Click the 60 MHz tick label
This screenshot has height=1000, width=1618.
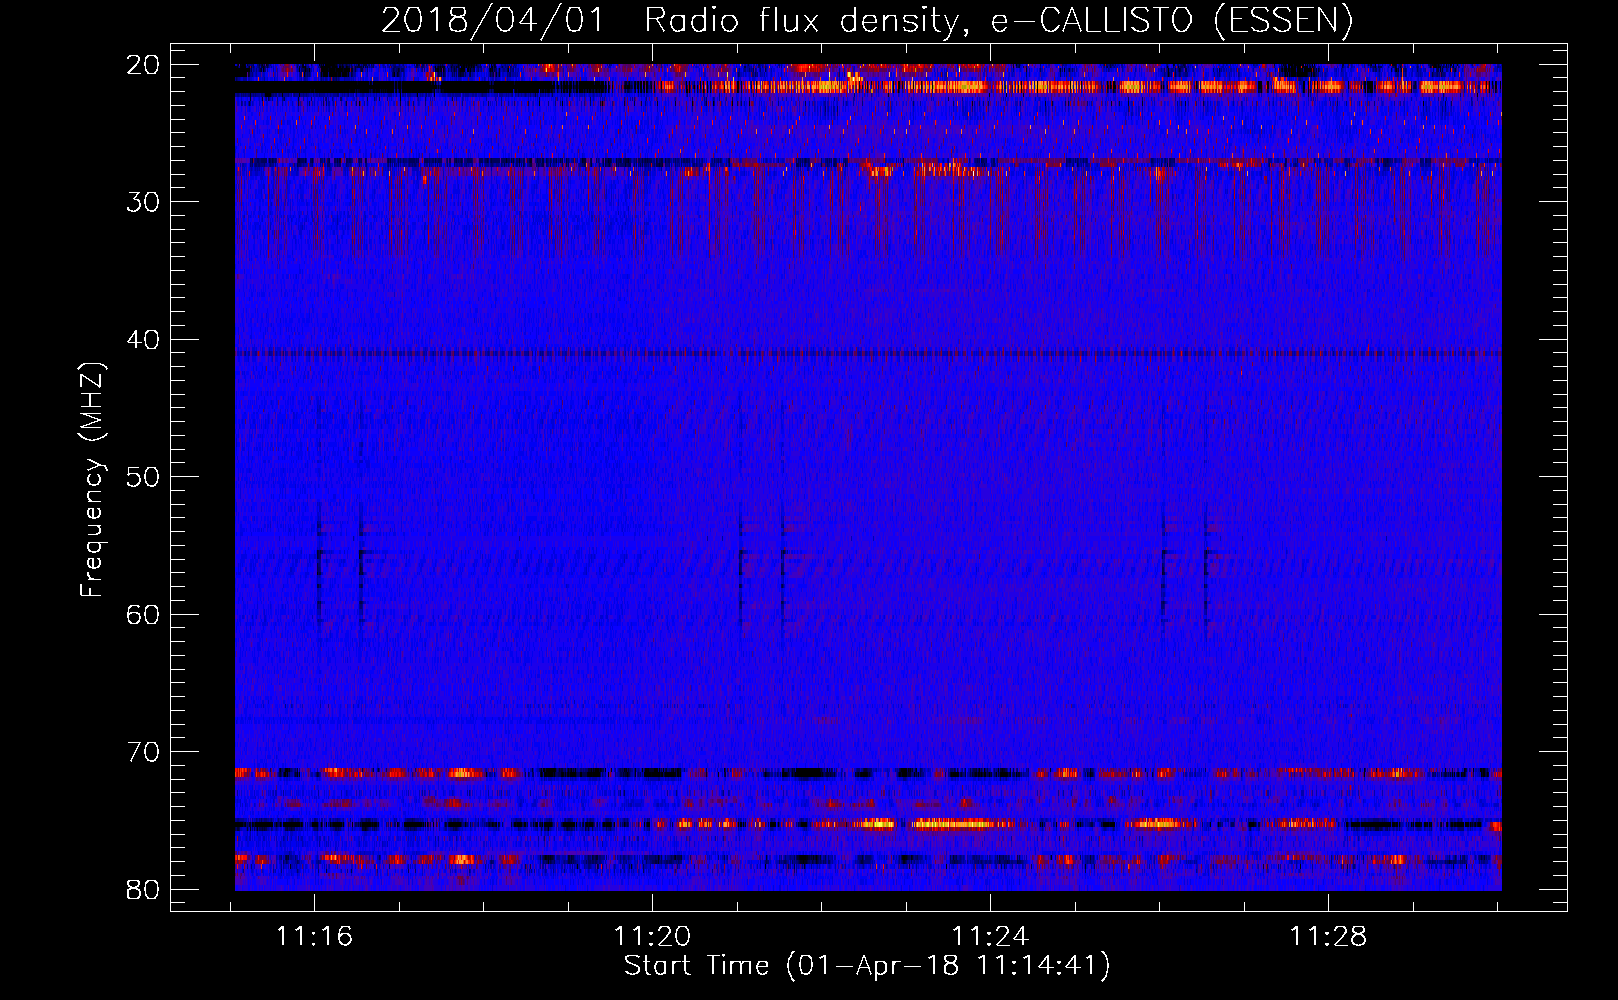pos(144,614)
